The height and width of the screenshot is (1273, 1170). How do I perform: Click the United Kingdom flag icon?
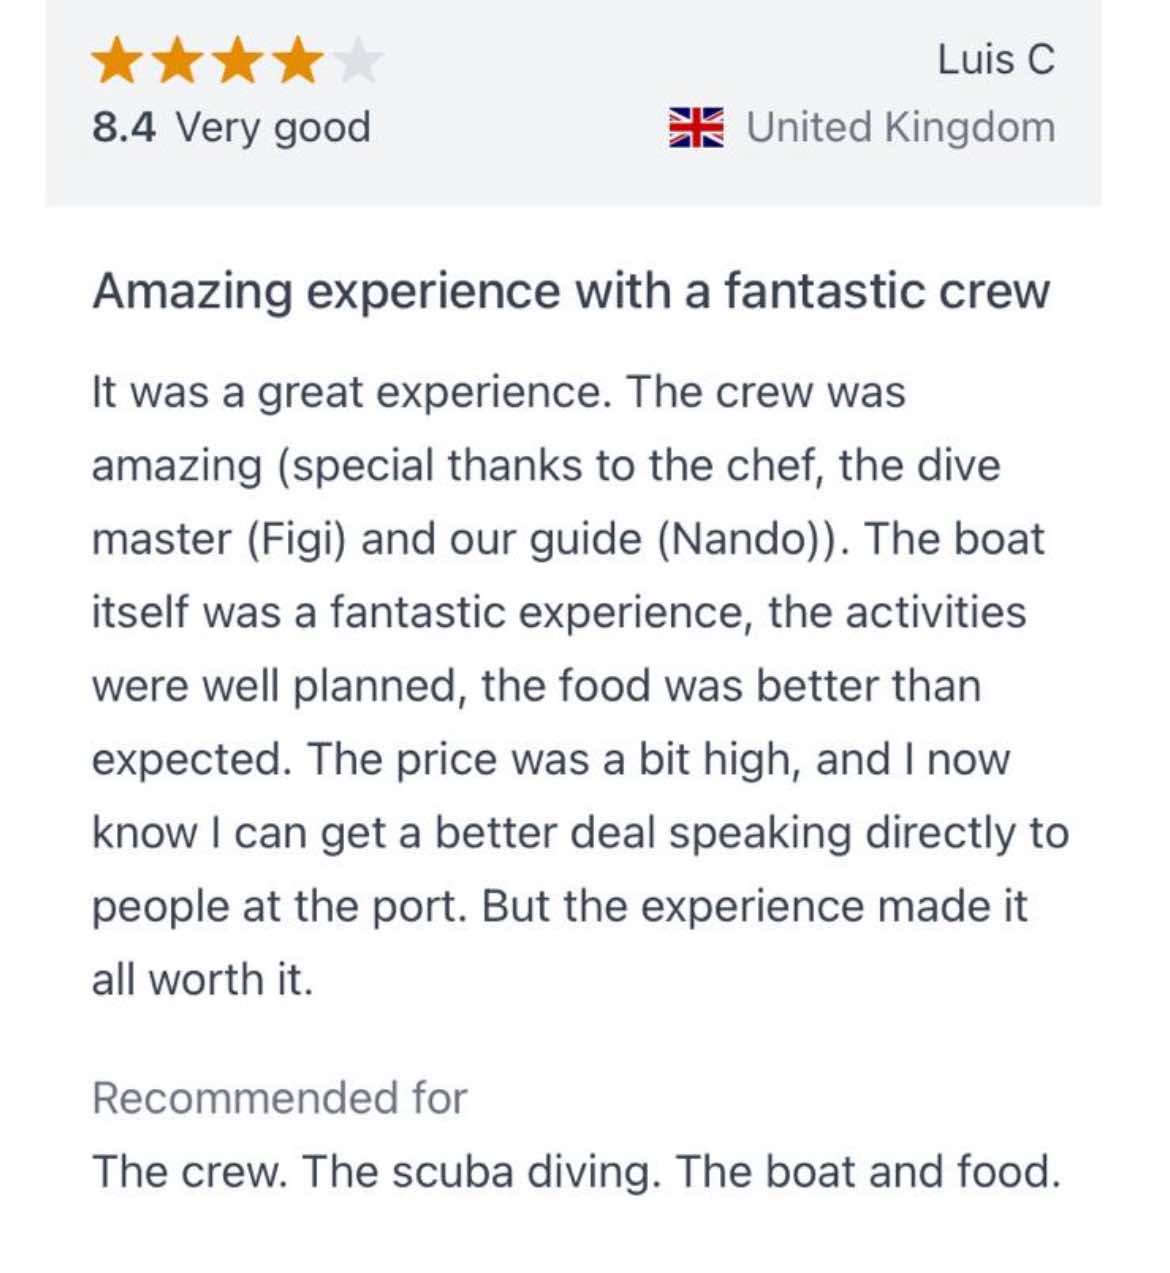(696, 128)
